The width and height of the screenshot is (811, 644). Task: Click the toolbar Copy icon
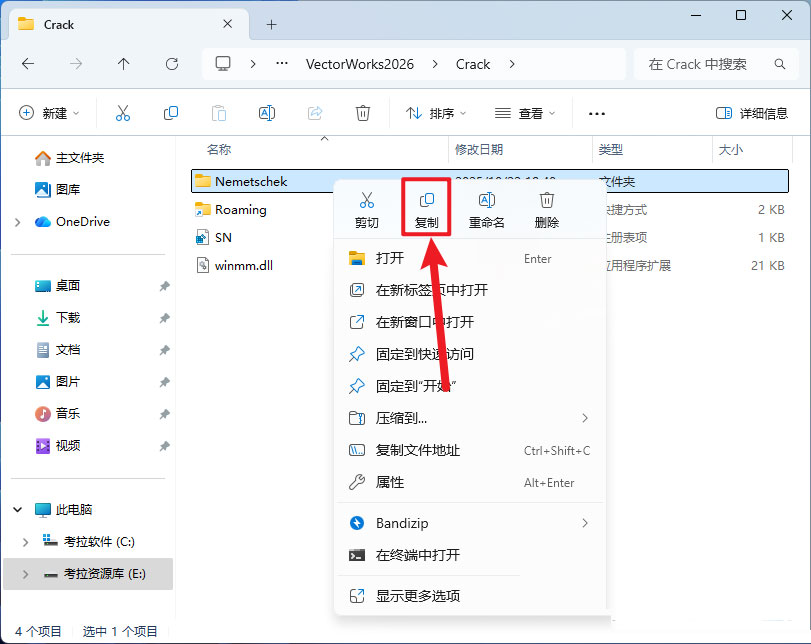tap(171, 113)
